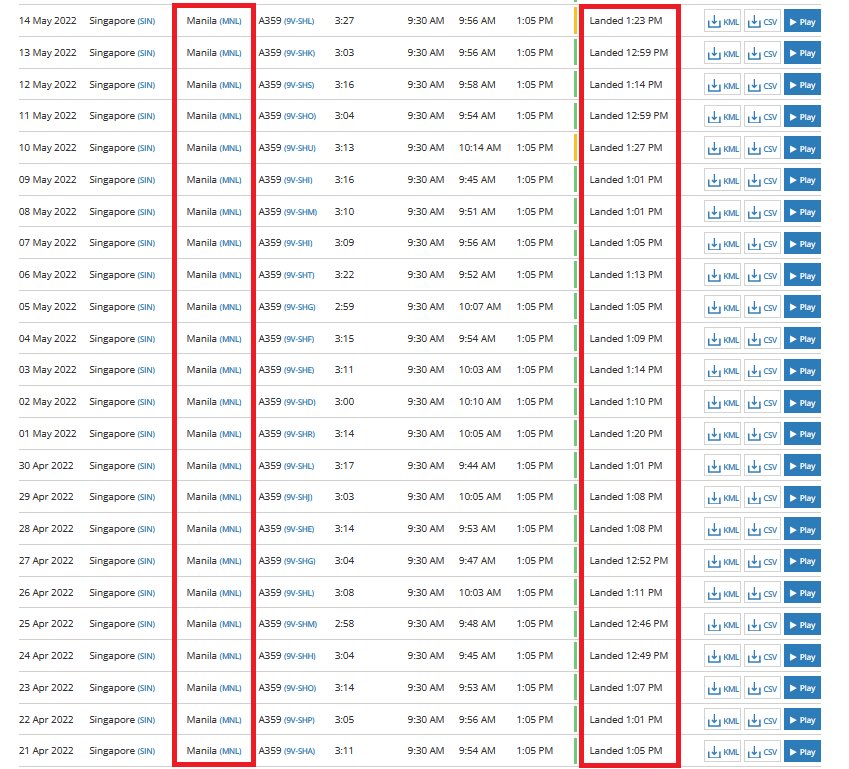Download KML for the 05 May 2022 flight
Image resolution: width=849 pixels, height=769 pixels.
coord(722,307)
